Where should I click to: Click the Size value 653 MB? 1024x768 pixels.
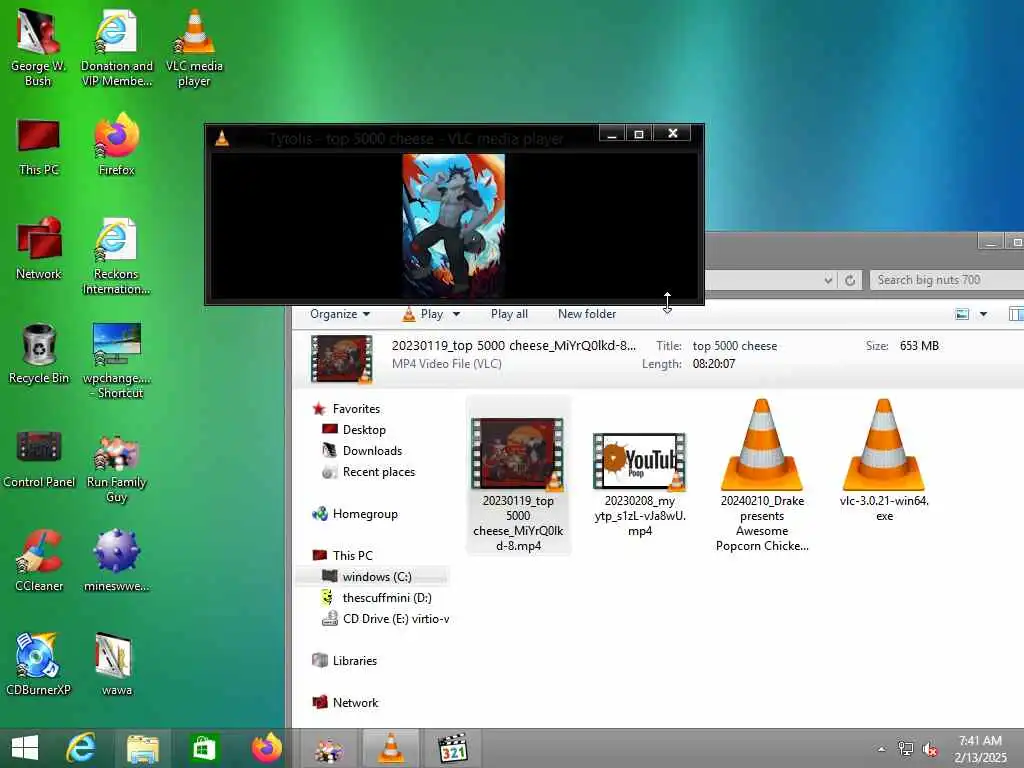pos(919,346)
